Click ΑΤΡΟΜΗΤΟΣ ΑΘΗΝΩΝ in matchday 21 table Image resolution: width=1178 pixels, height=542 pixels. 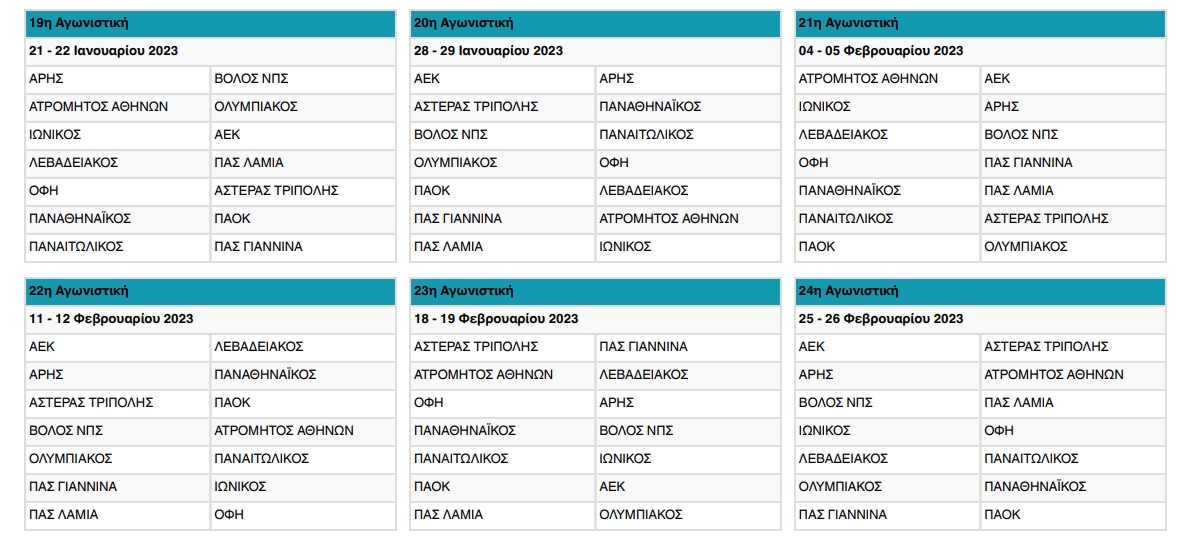888,79
